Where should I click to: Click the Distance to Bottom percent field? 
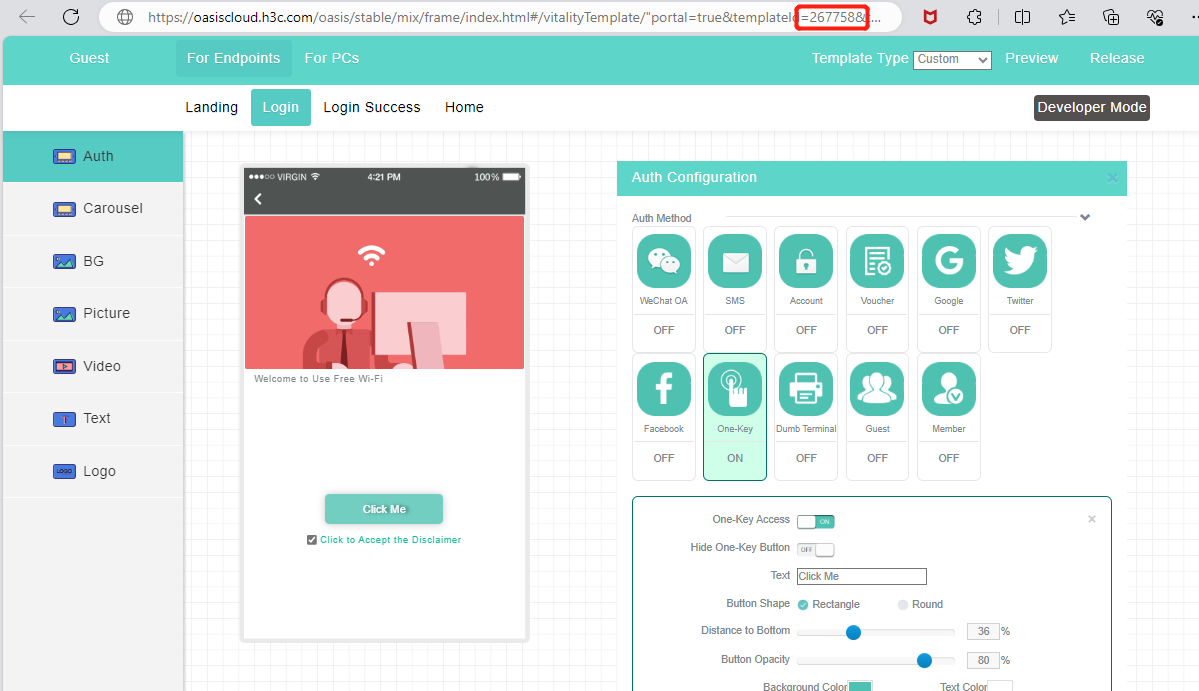(x=983, y=631)
